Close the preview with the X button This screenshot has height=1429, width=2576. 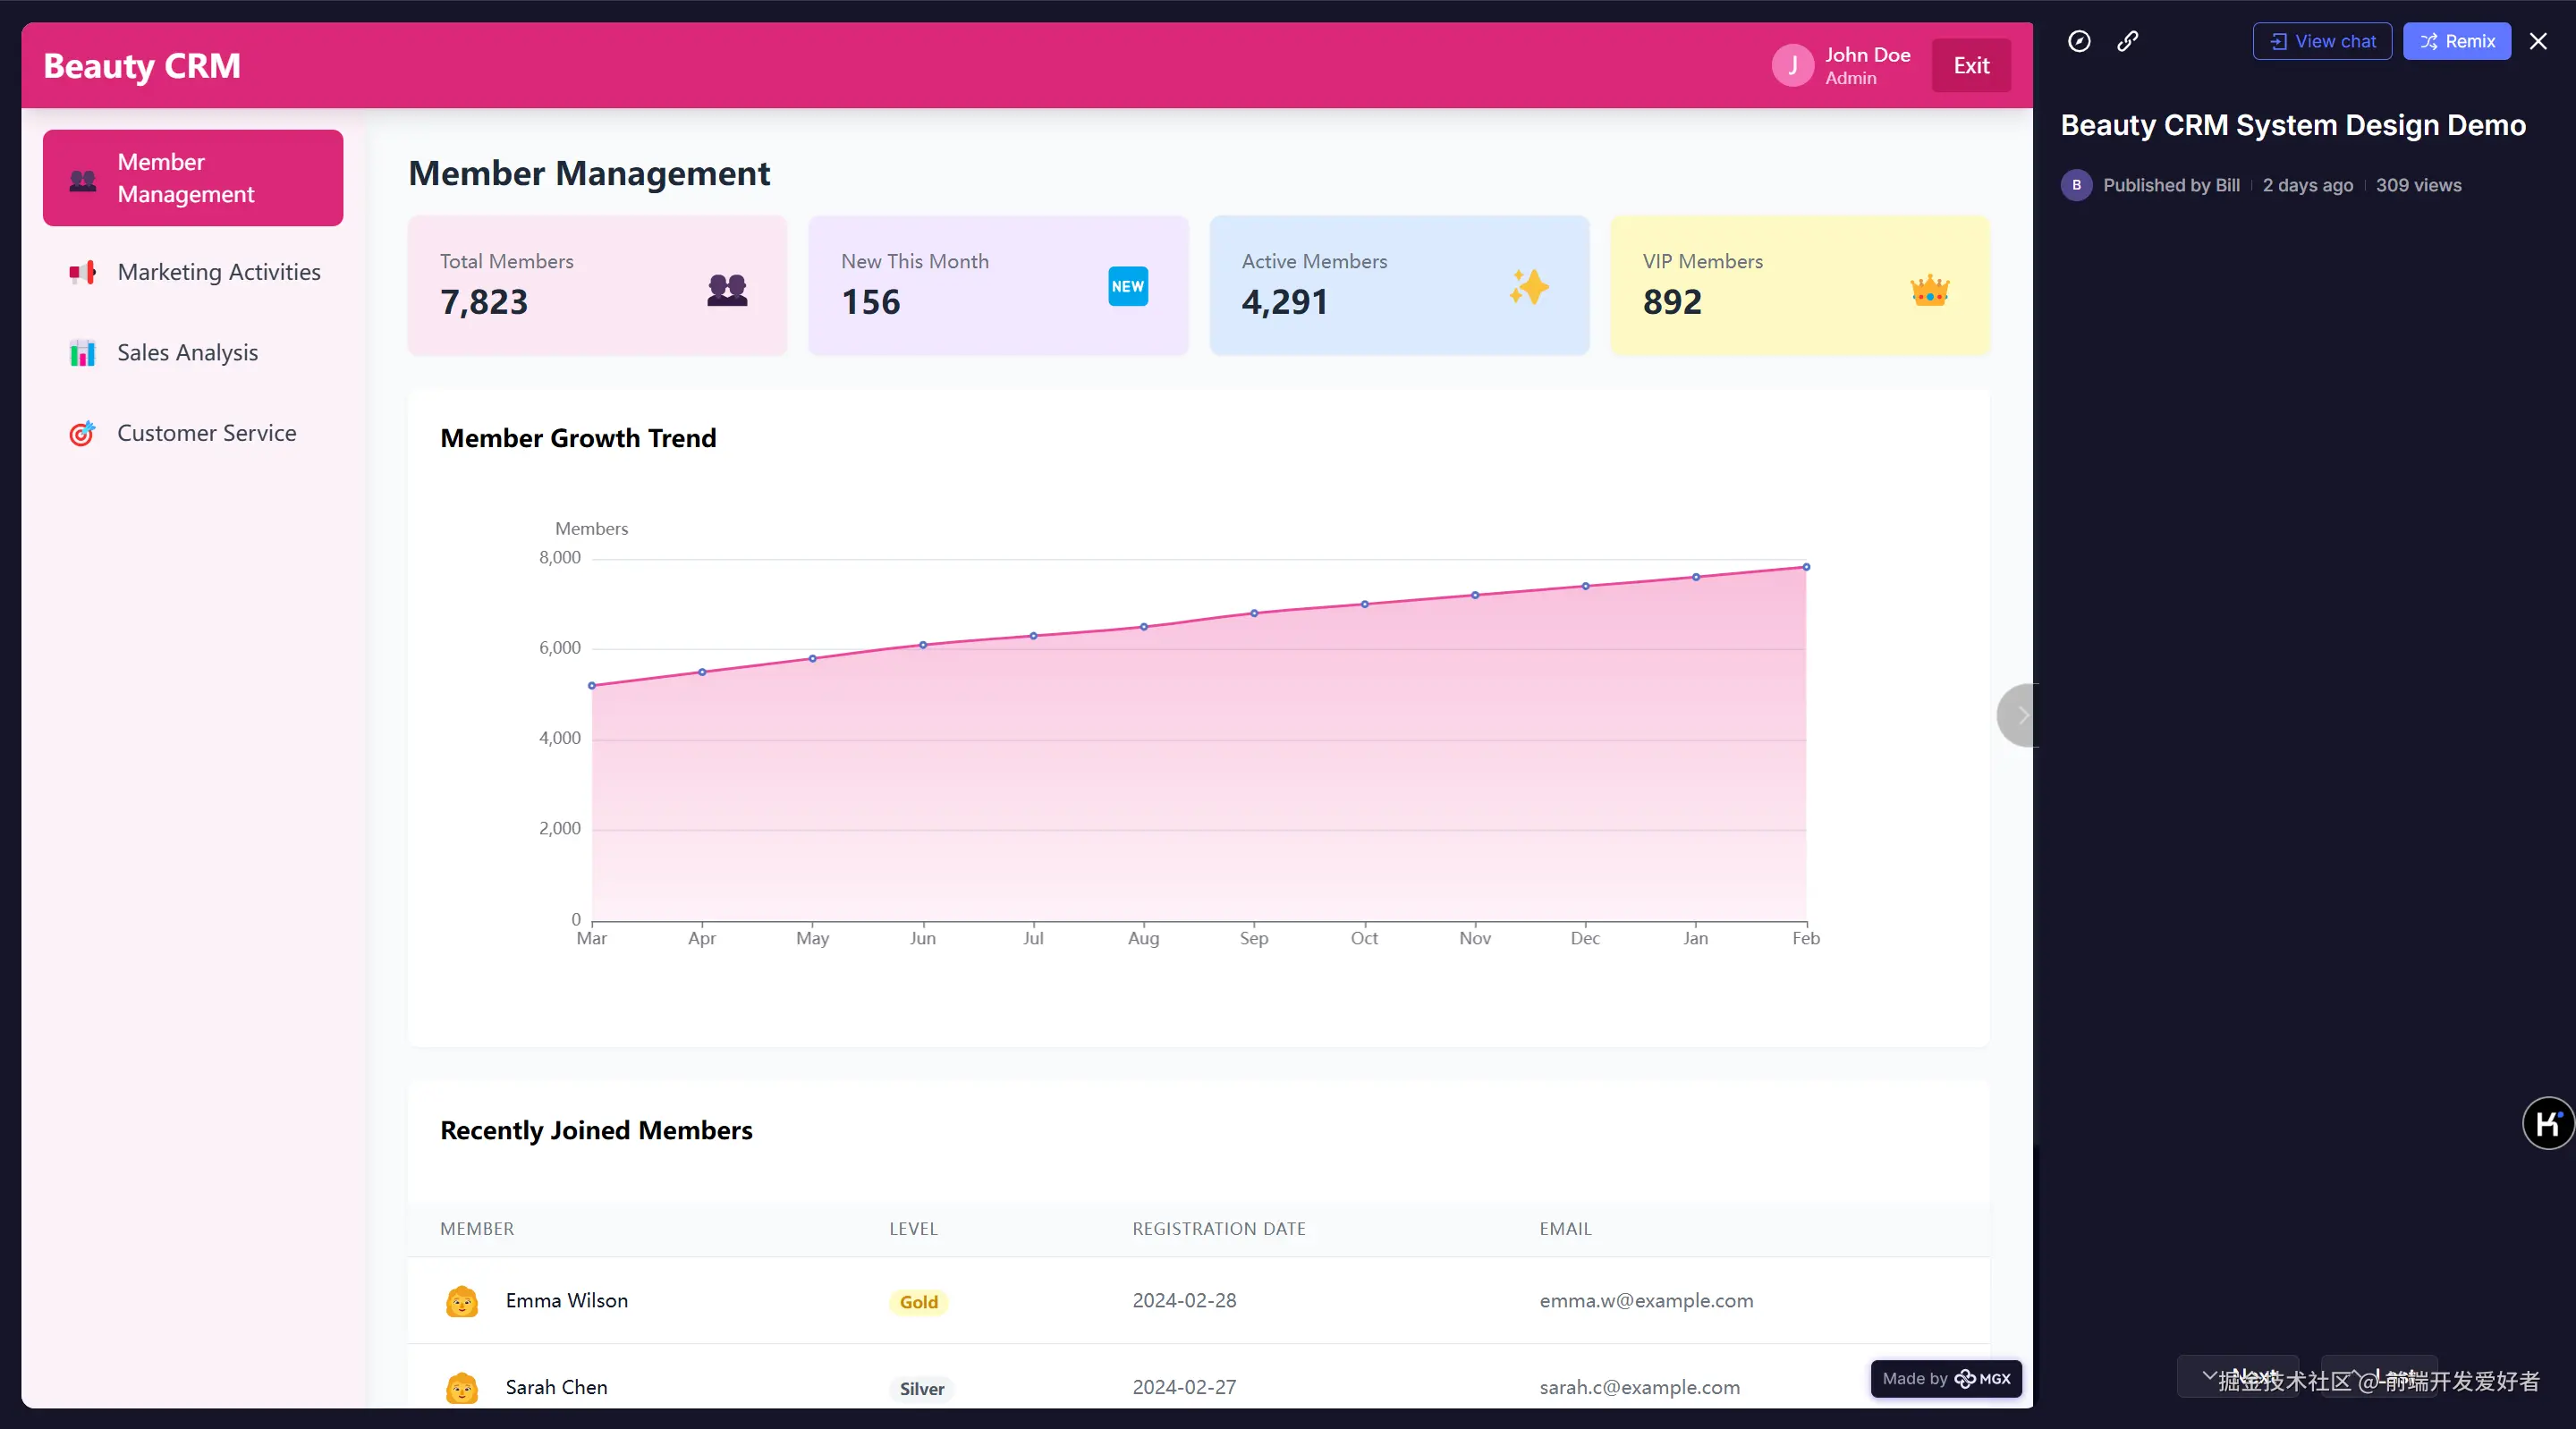click(x=2538, y=41)
